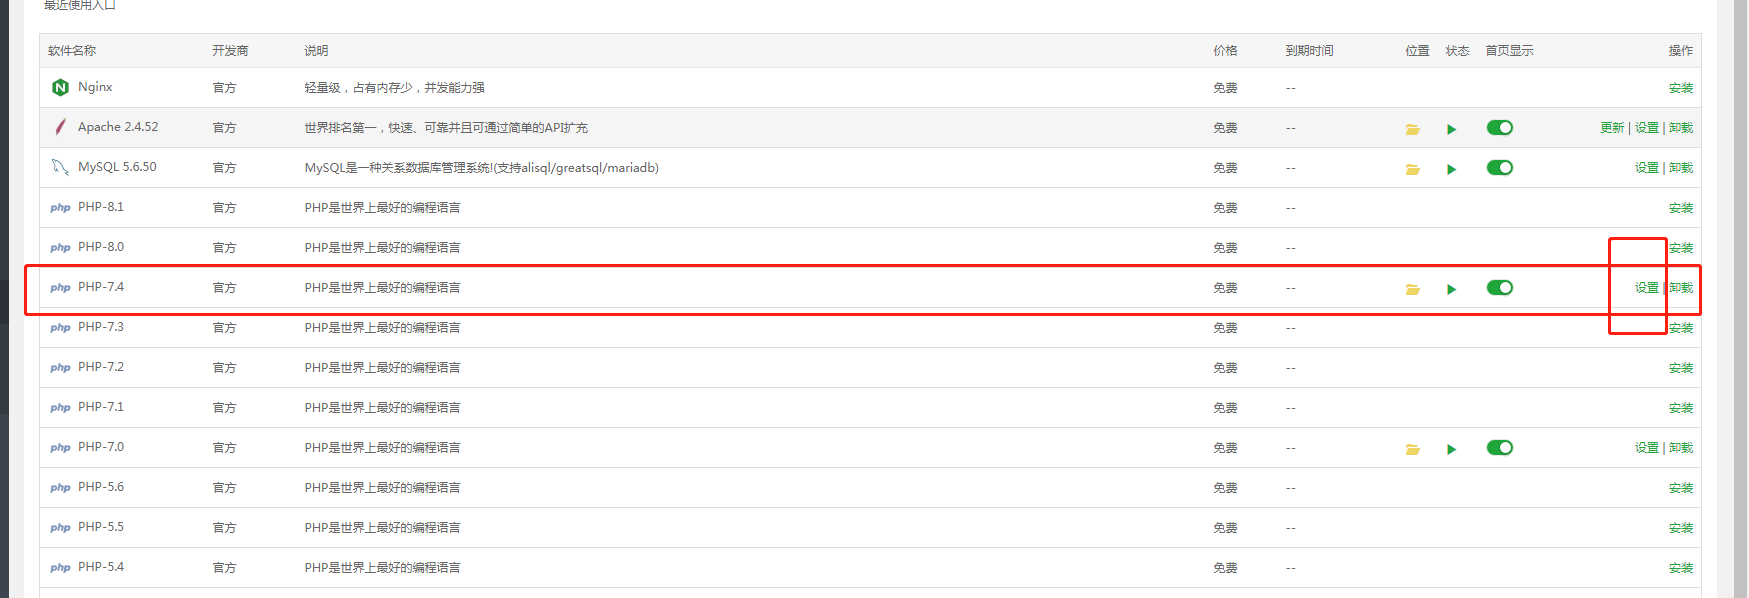This screenshot has height=598, width=1749.
Task: Click the 价格 column header
Action: click(x=1225, y=51)
